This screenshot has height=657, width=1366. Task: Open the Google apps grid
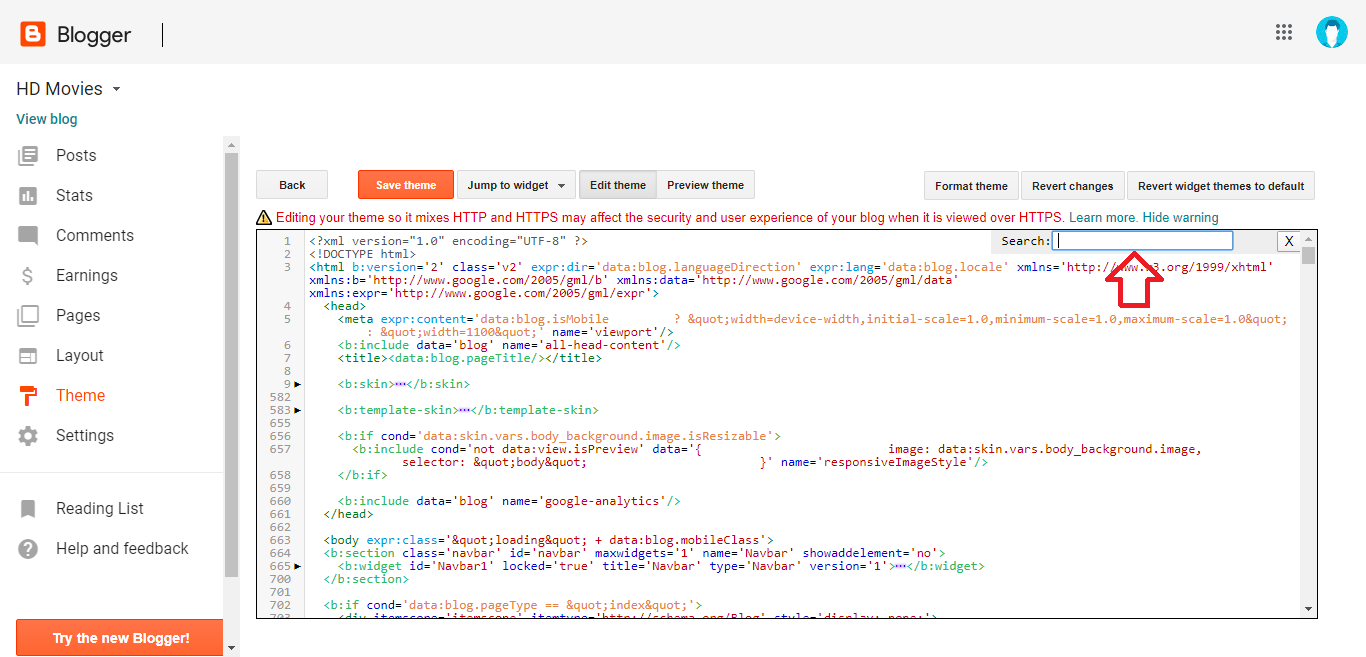pyautogui.click(x=1284, y=32)
